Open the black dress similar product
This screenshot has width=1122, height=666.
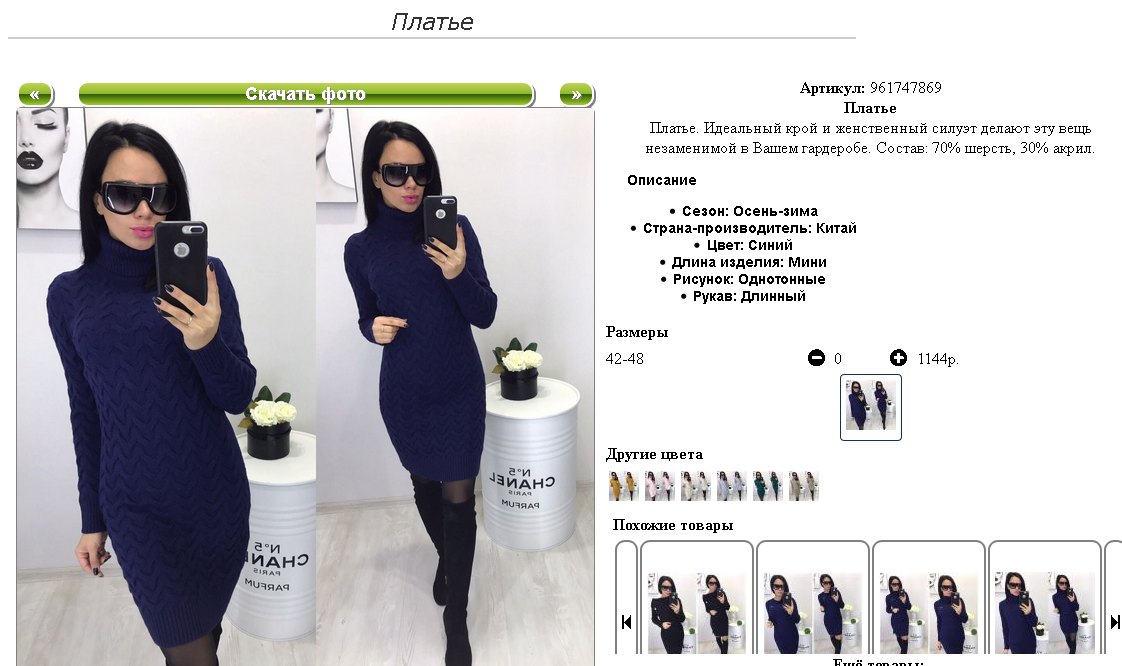[697, 613]
